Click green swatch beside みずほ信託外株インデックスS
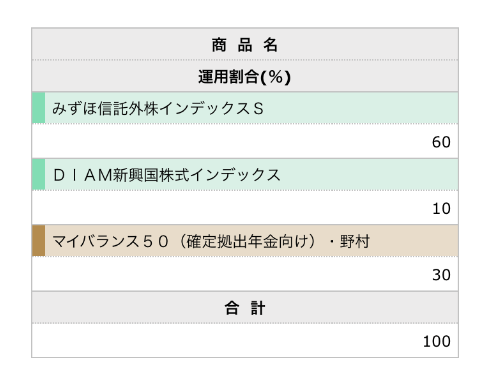 tap(39, 108)
